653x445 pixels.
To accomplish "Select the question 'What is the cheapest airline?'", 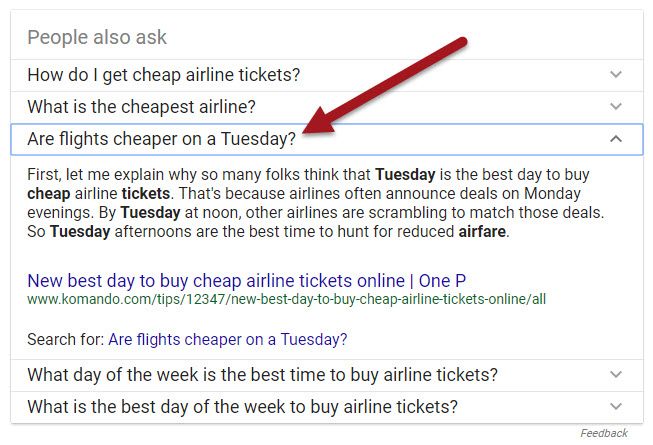I will click(x=142, y=106).
